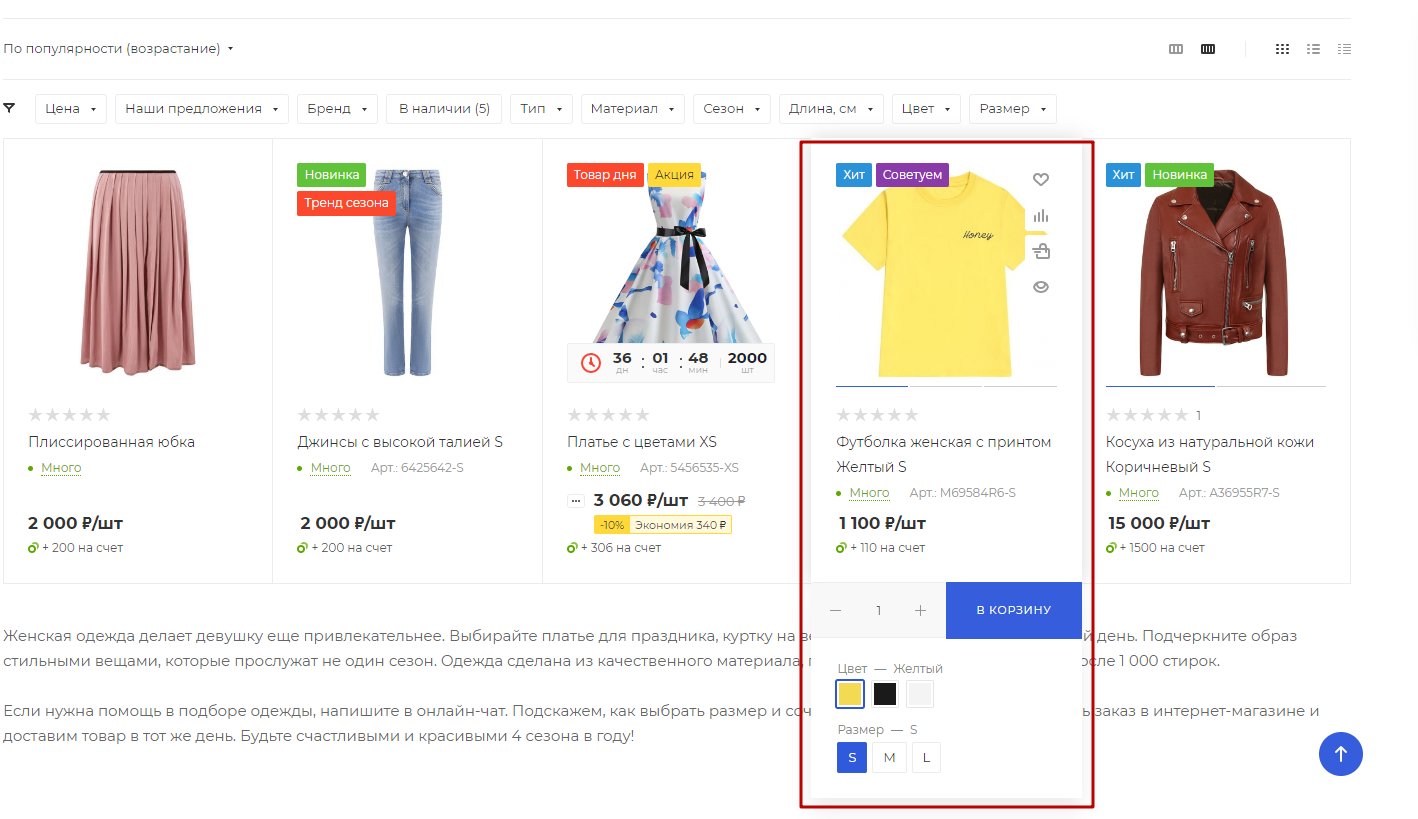Expand Наши предложения filter
Image resolution: width=1418 pixels, height=819 pixels.
point(202,109)
